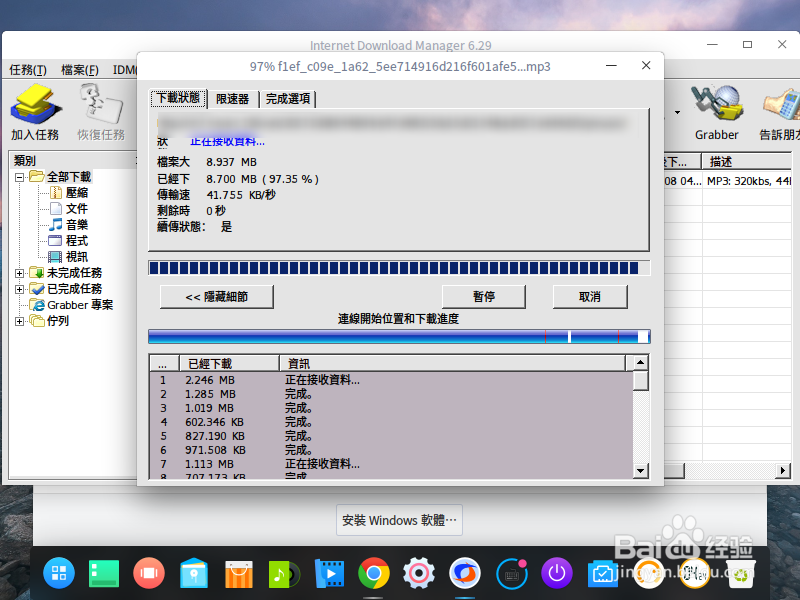Select connection row 5 with 827.190 KB
The height and width of the screenshot is (600, 800).
tap(391, 436)
